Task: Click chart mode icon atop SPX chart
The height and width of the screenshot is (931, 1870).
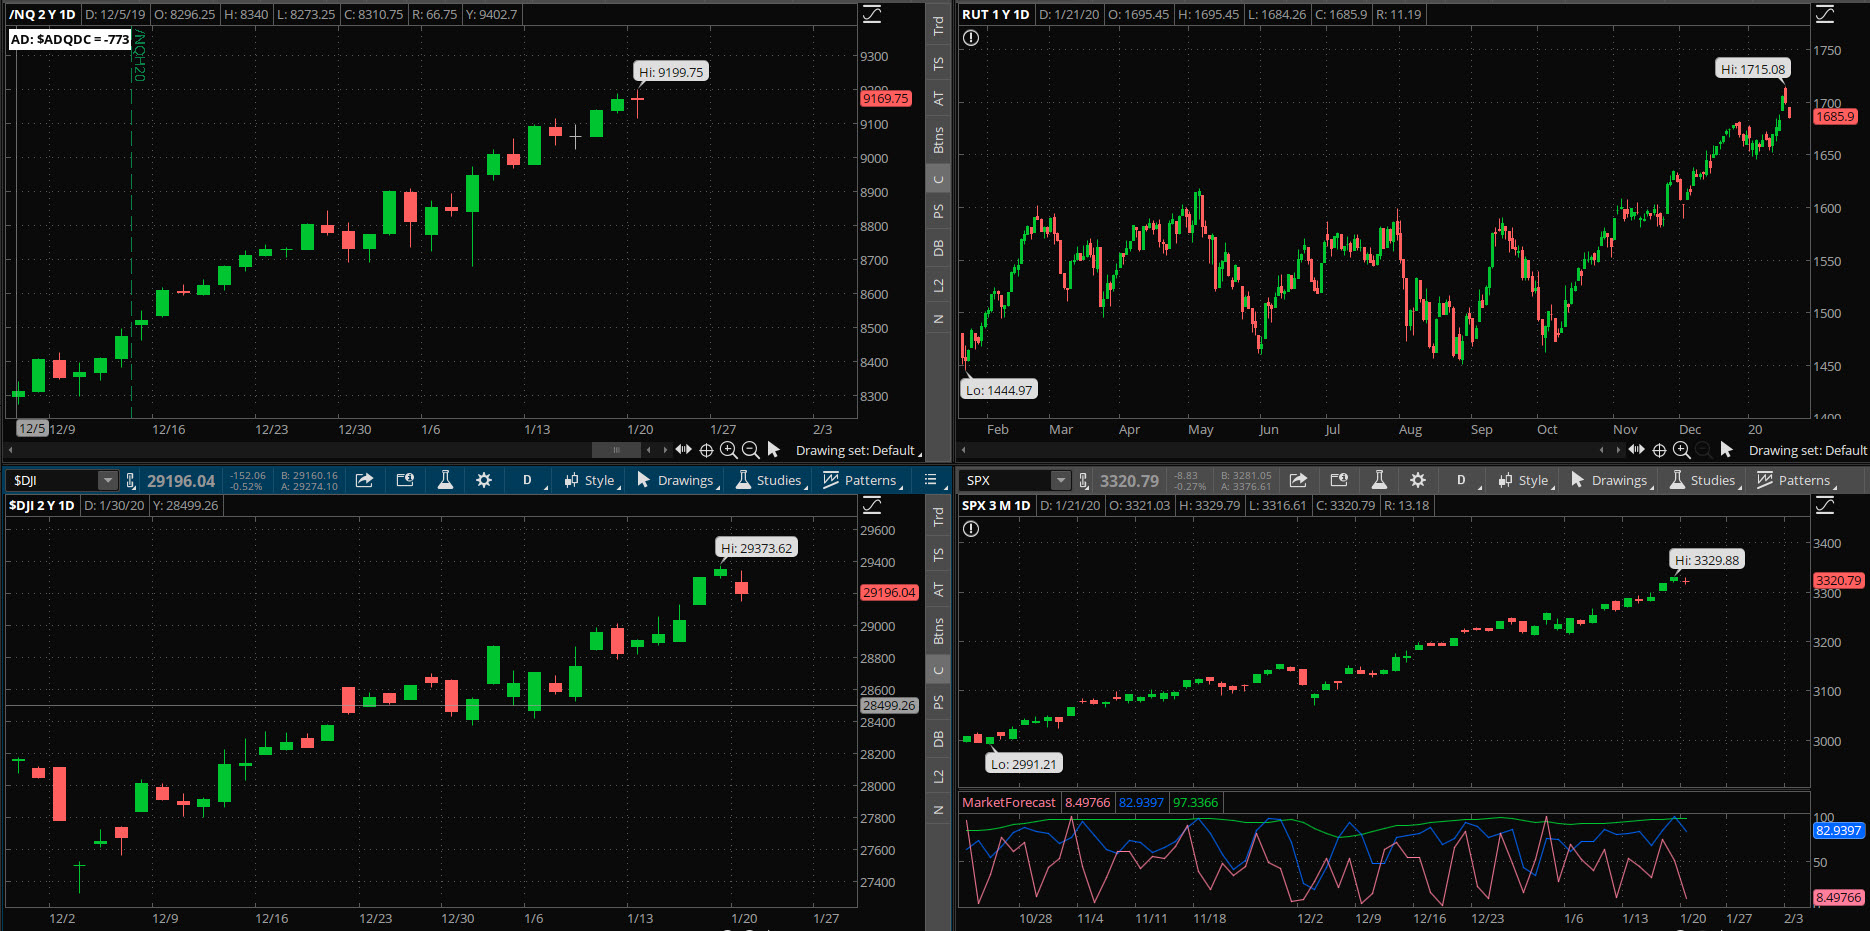Action: click(1825, 505)
